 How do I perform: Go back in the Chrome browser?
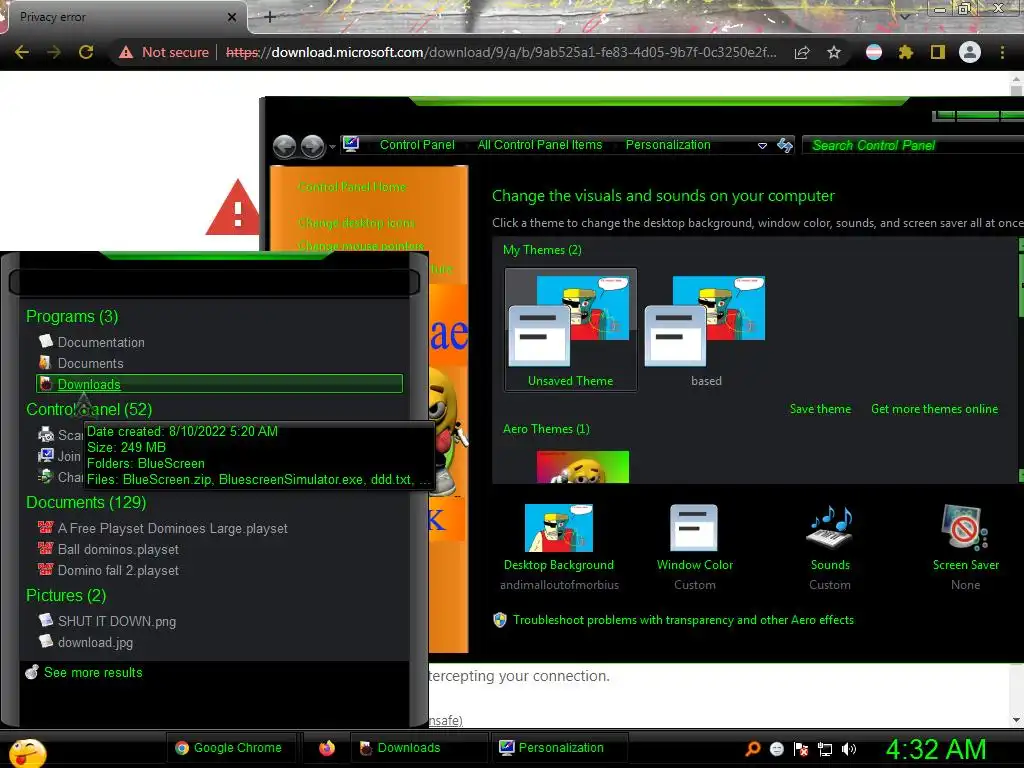coord(22,52)
